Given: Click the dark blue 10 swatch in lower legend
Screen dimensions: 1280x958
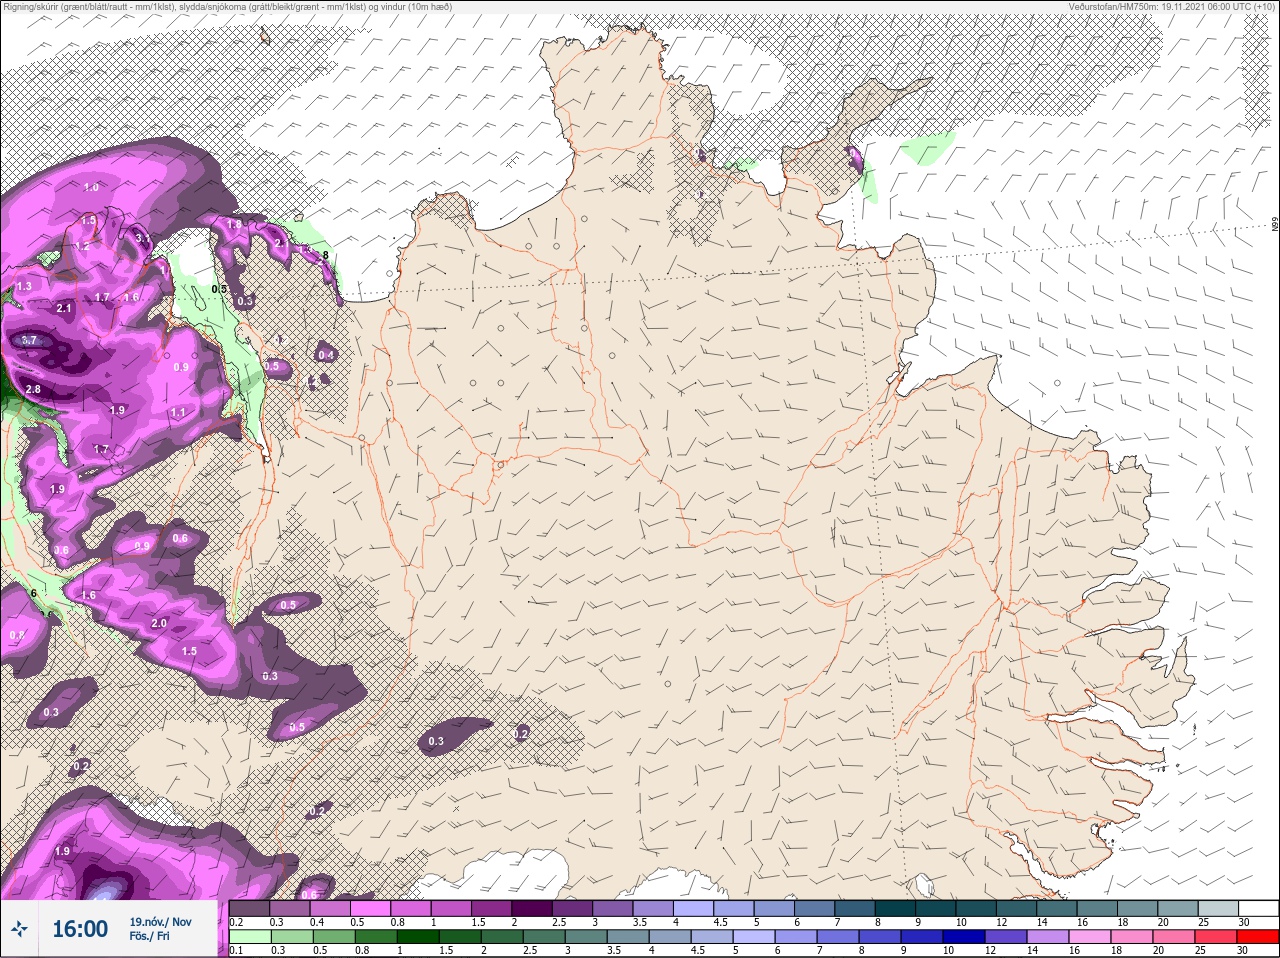Looking at the screenshot, I should (x=964, y=936).
